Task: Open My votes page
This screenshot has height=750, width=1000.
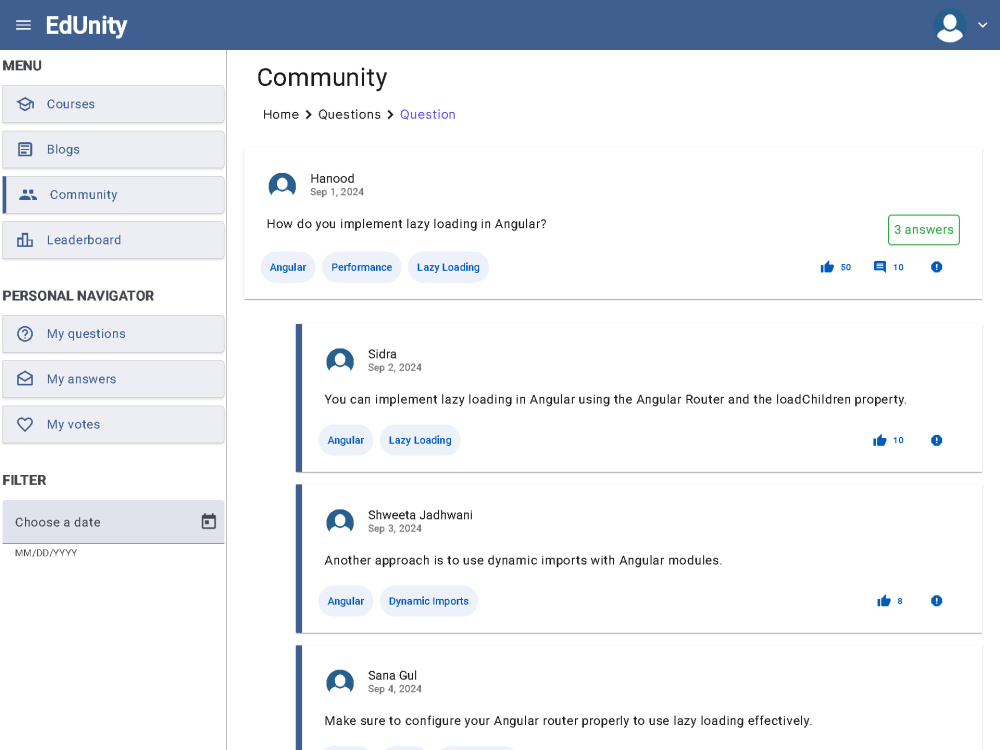Action: [114, 424]
